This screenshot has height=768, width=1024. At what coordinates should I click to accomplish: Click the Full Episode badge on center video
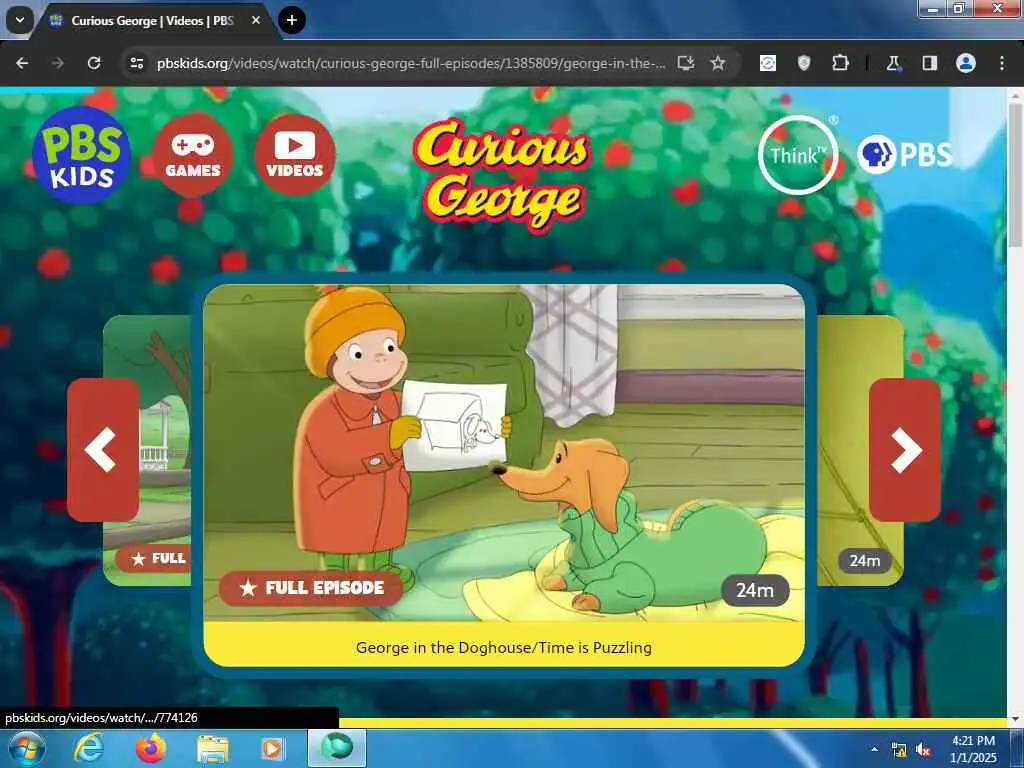[311, 588]
